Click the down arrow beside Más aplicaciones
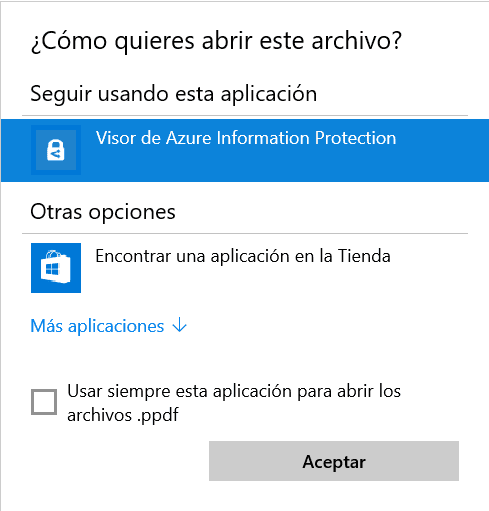Image resolution: width=489 pixels, height=511 pixels. [180, 325]
